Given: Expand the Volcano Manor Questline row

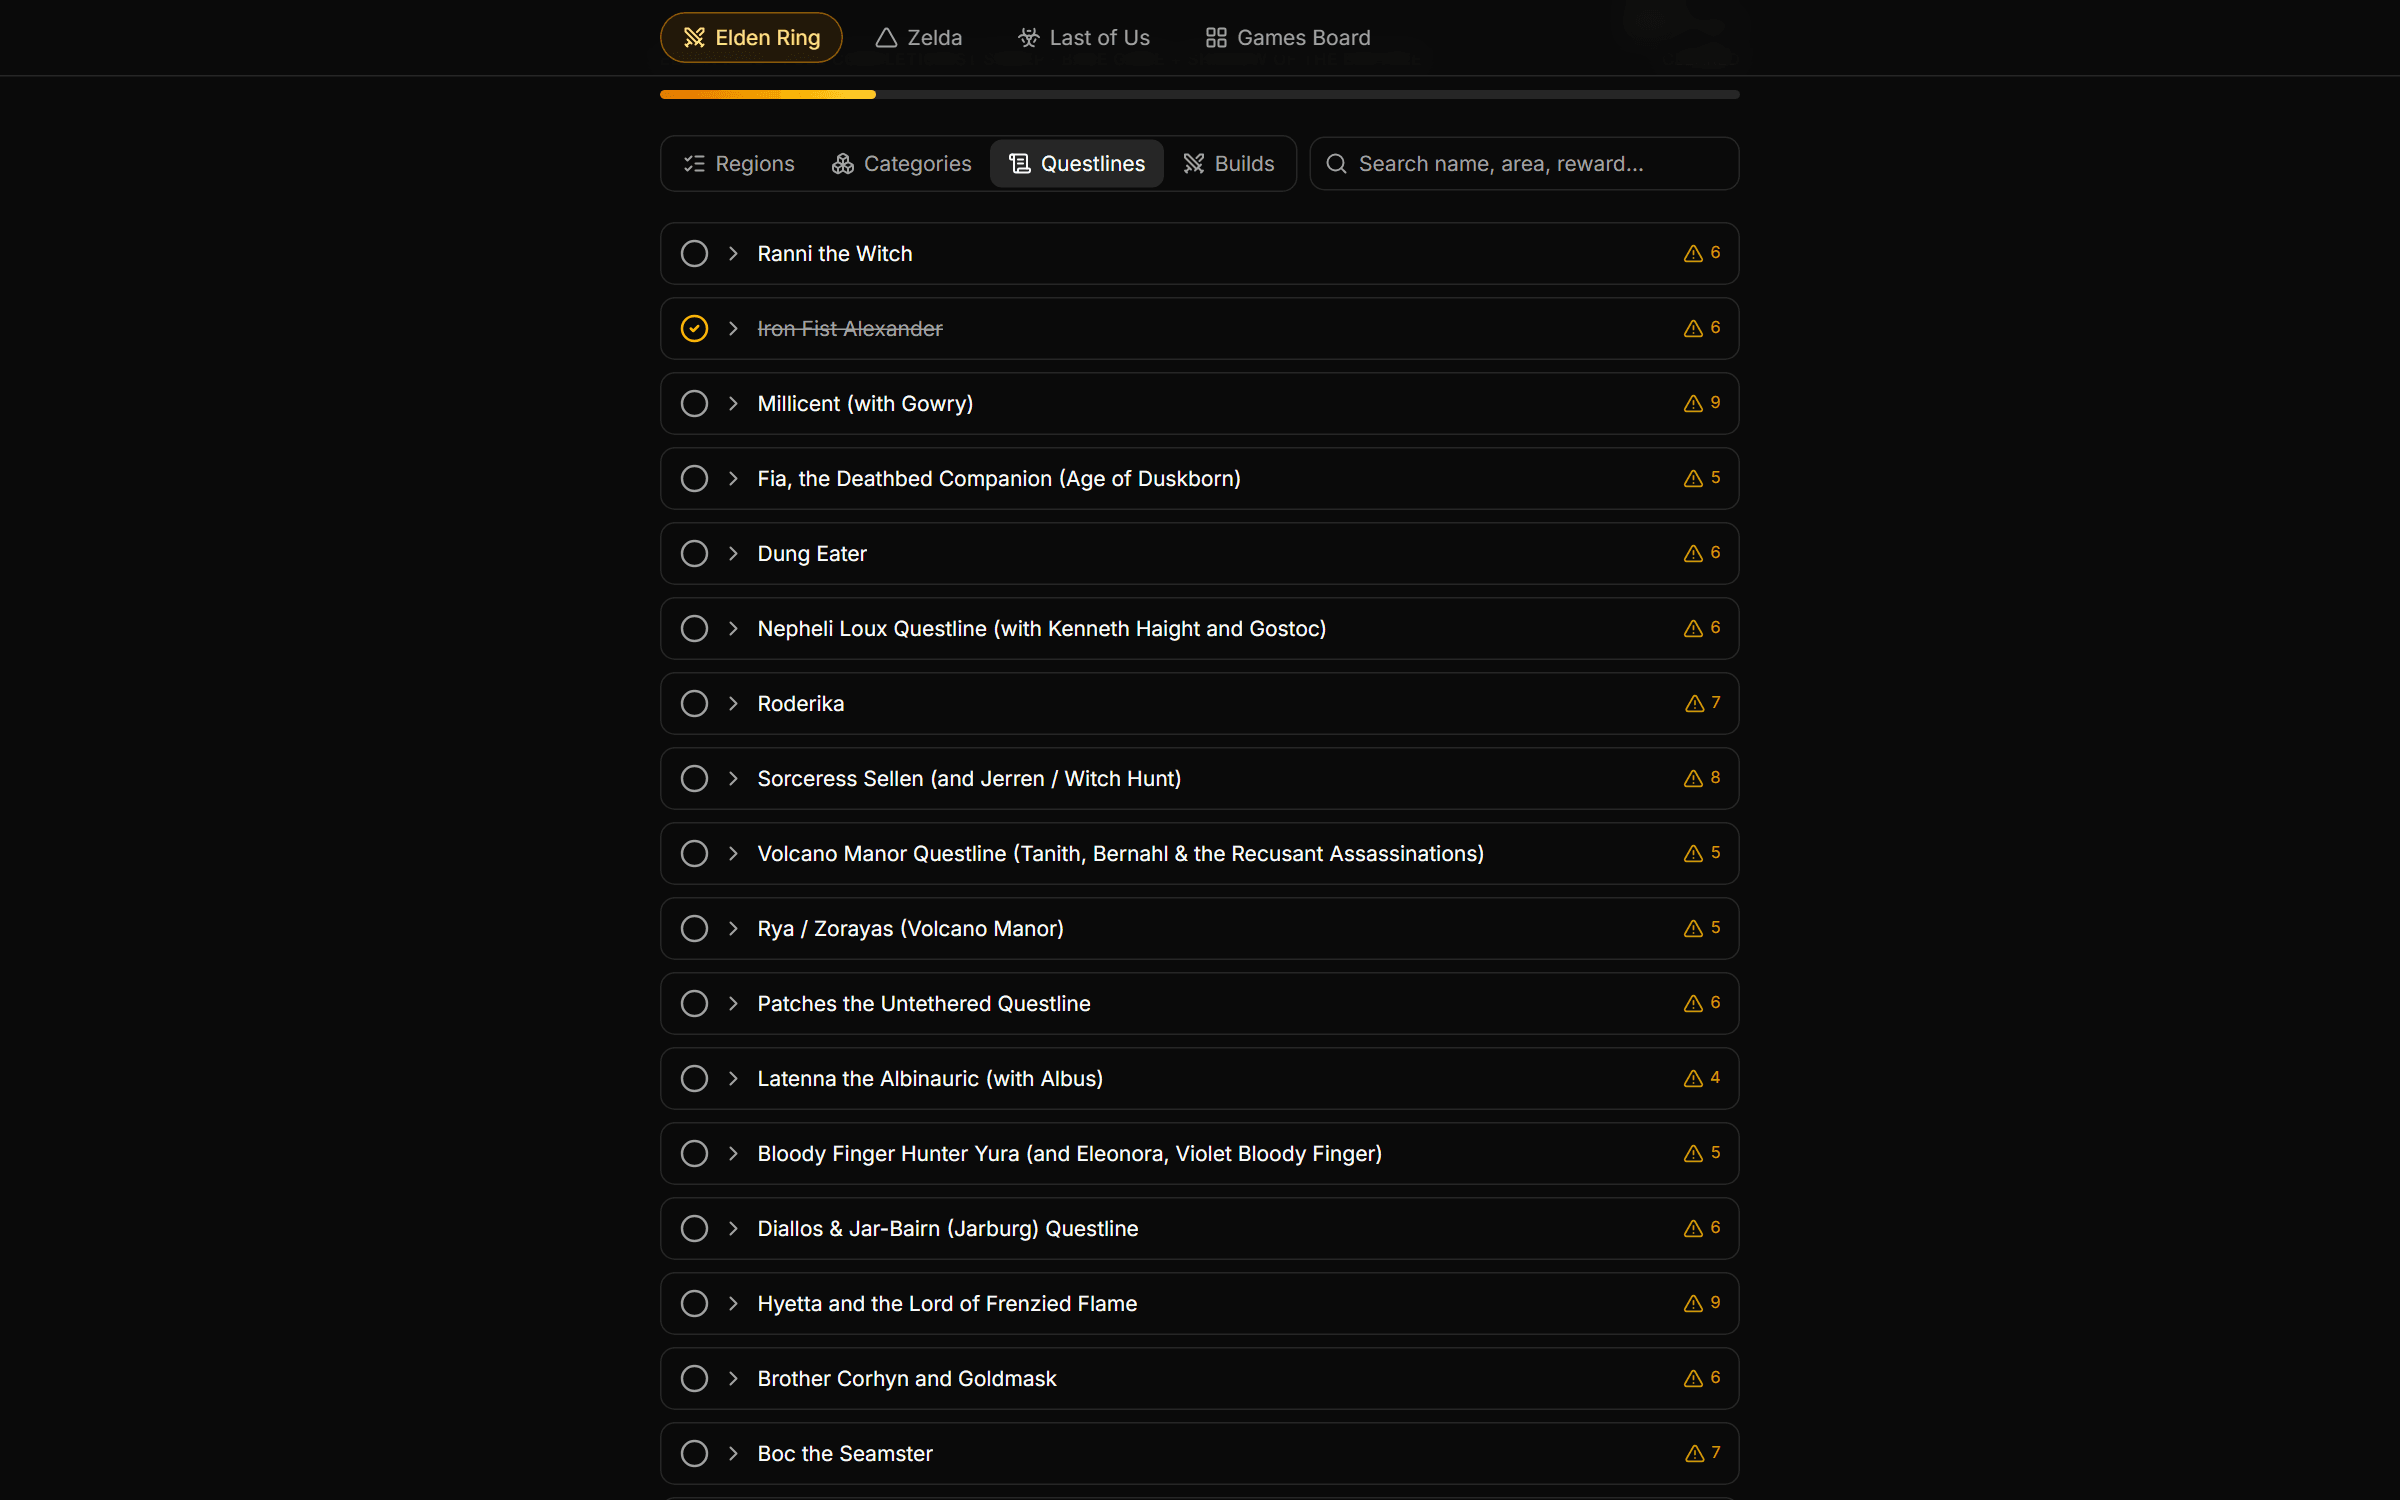Looking at the screenshot, I should 733,854.
